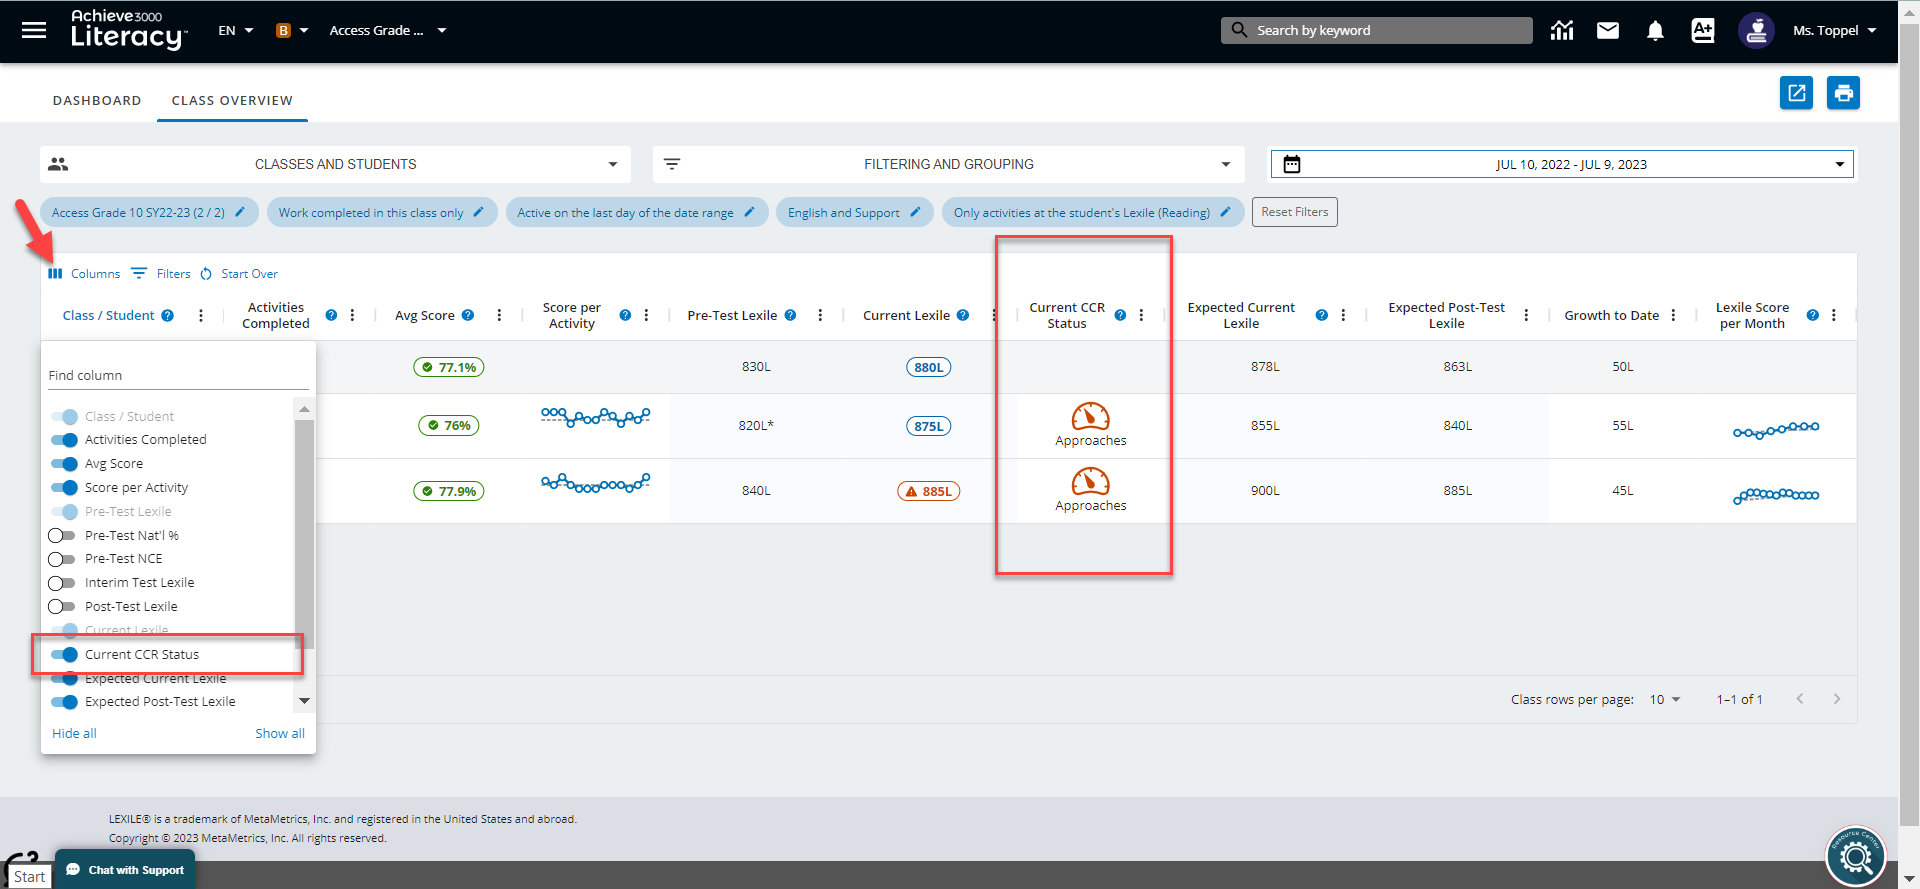Expand Classes and Students dropdown

pos(336,164)
